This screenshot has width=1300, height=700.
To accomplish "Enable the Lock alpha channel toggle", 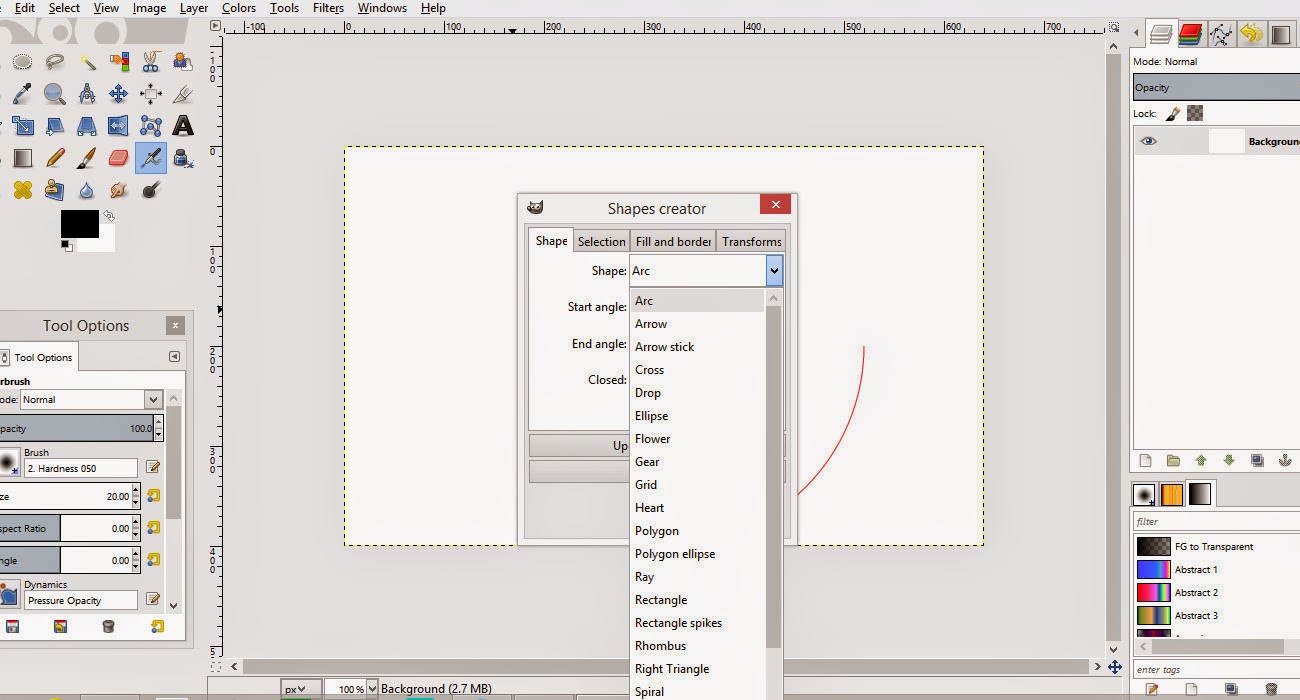I will tap(1194, 113).
